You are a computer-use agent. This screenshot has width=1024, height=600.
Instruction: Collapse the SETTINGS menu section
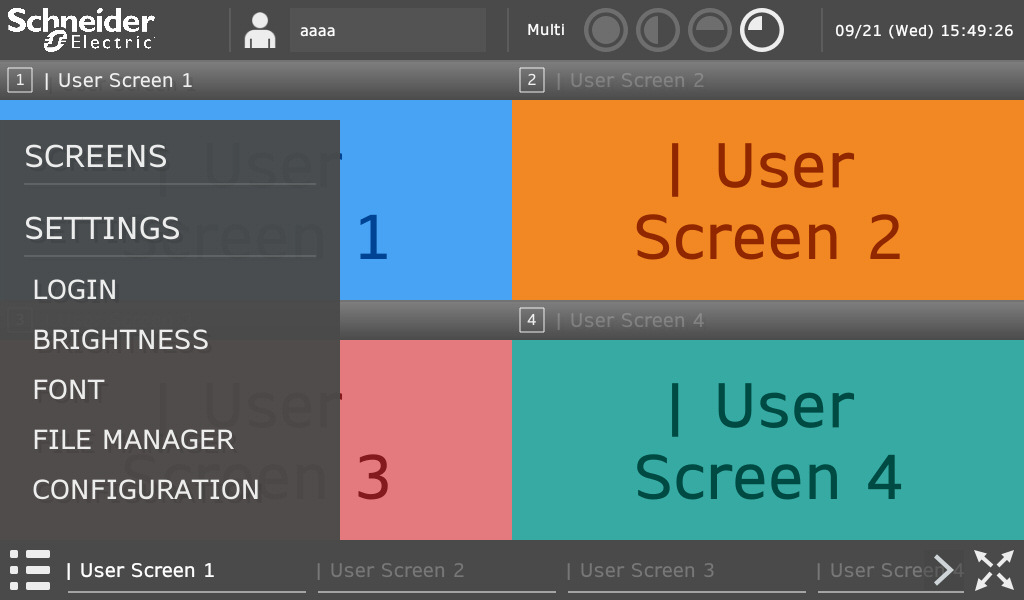[102, 229]
